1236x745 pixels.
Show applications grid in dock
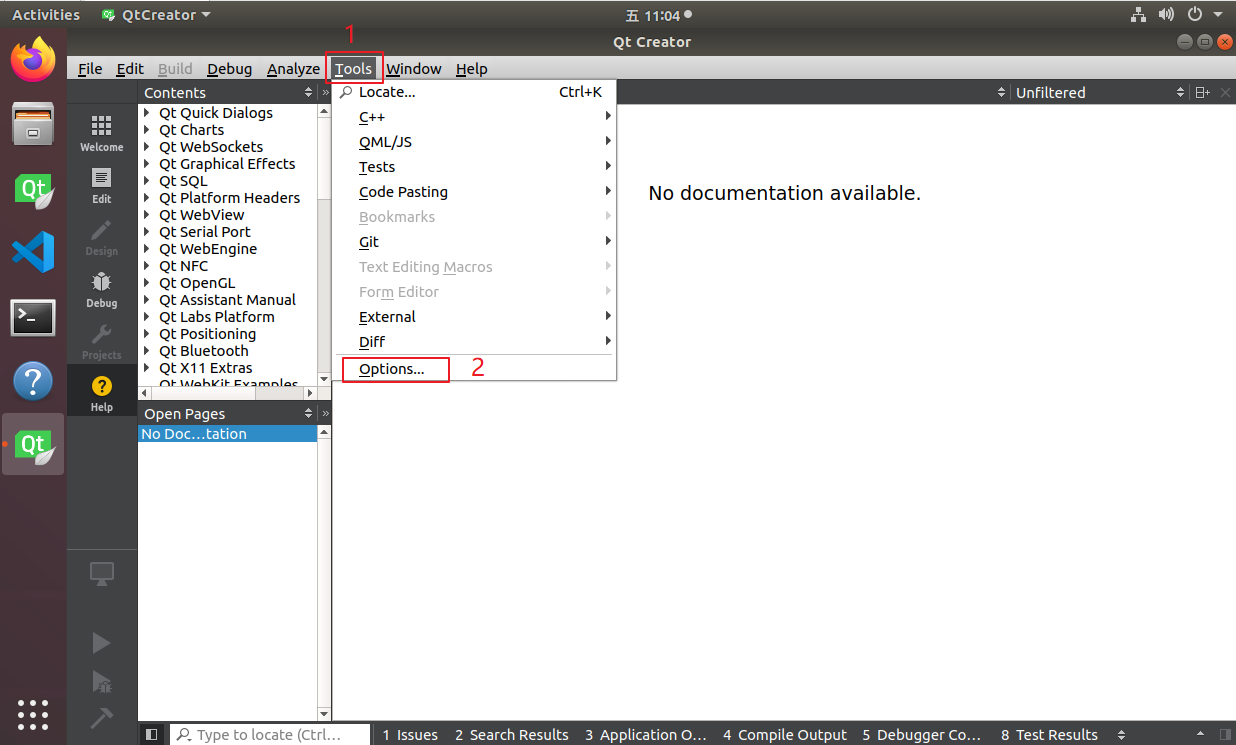click(x=33, y=714)
